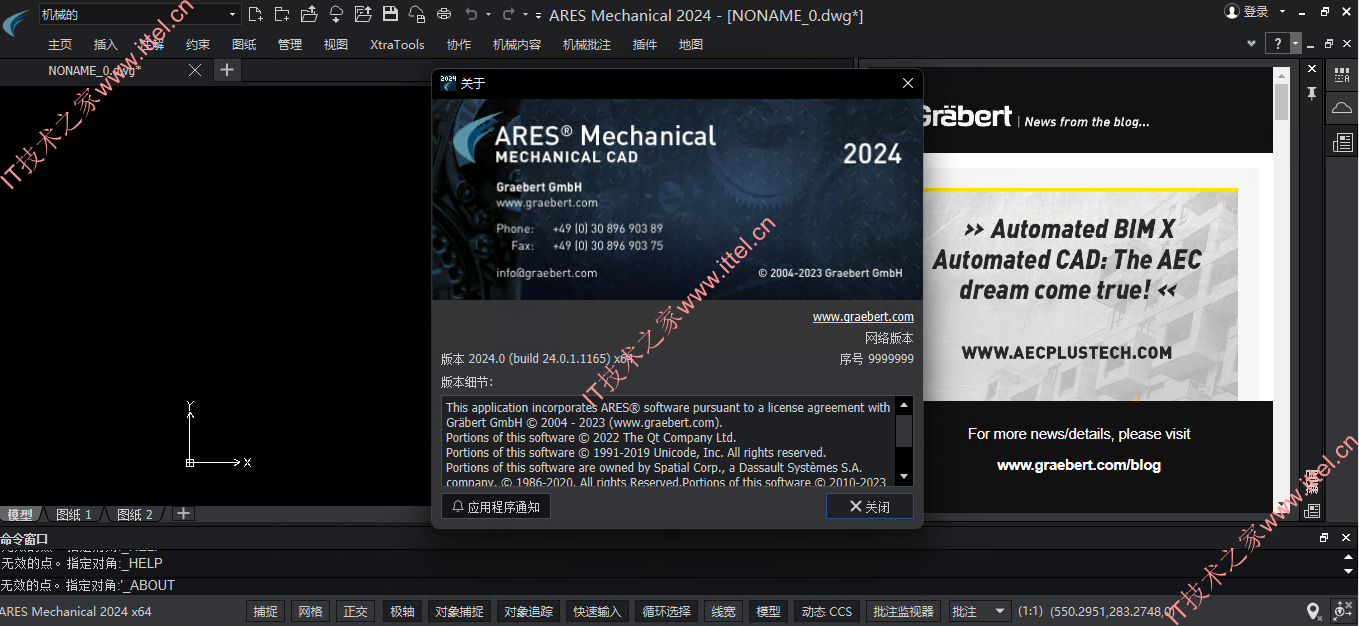
Task: Click the cloud lock icon in toolbar
Action: click(x=416, y=14)
